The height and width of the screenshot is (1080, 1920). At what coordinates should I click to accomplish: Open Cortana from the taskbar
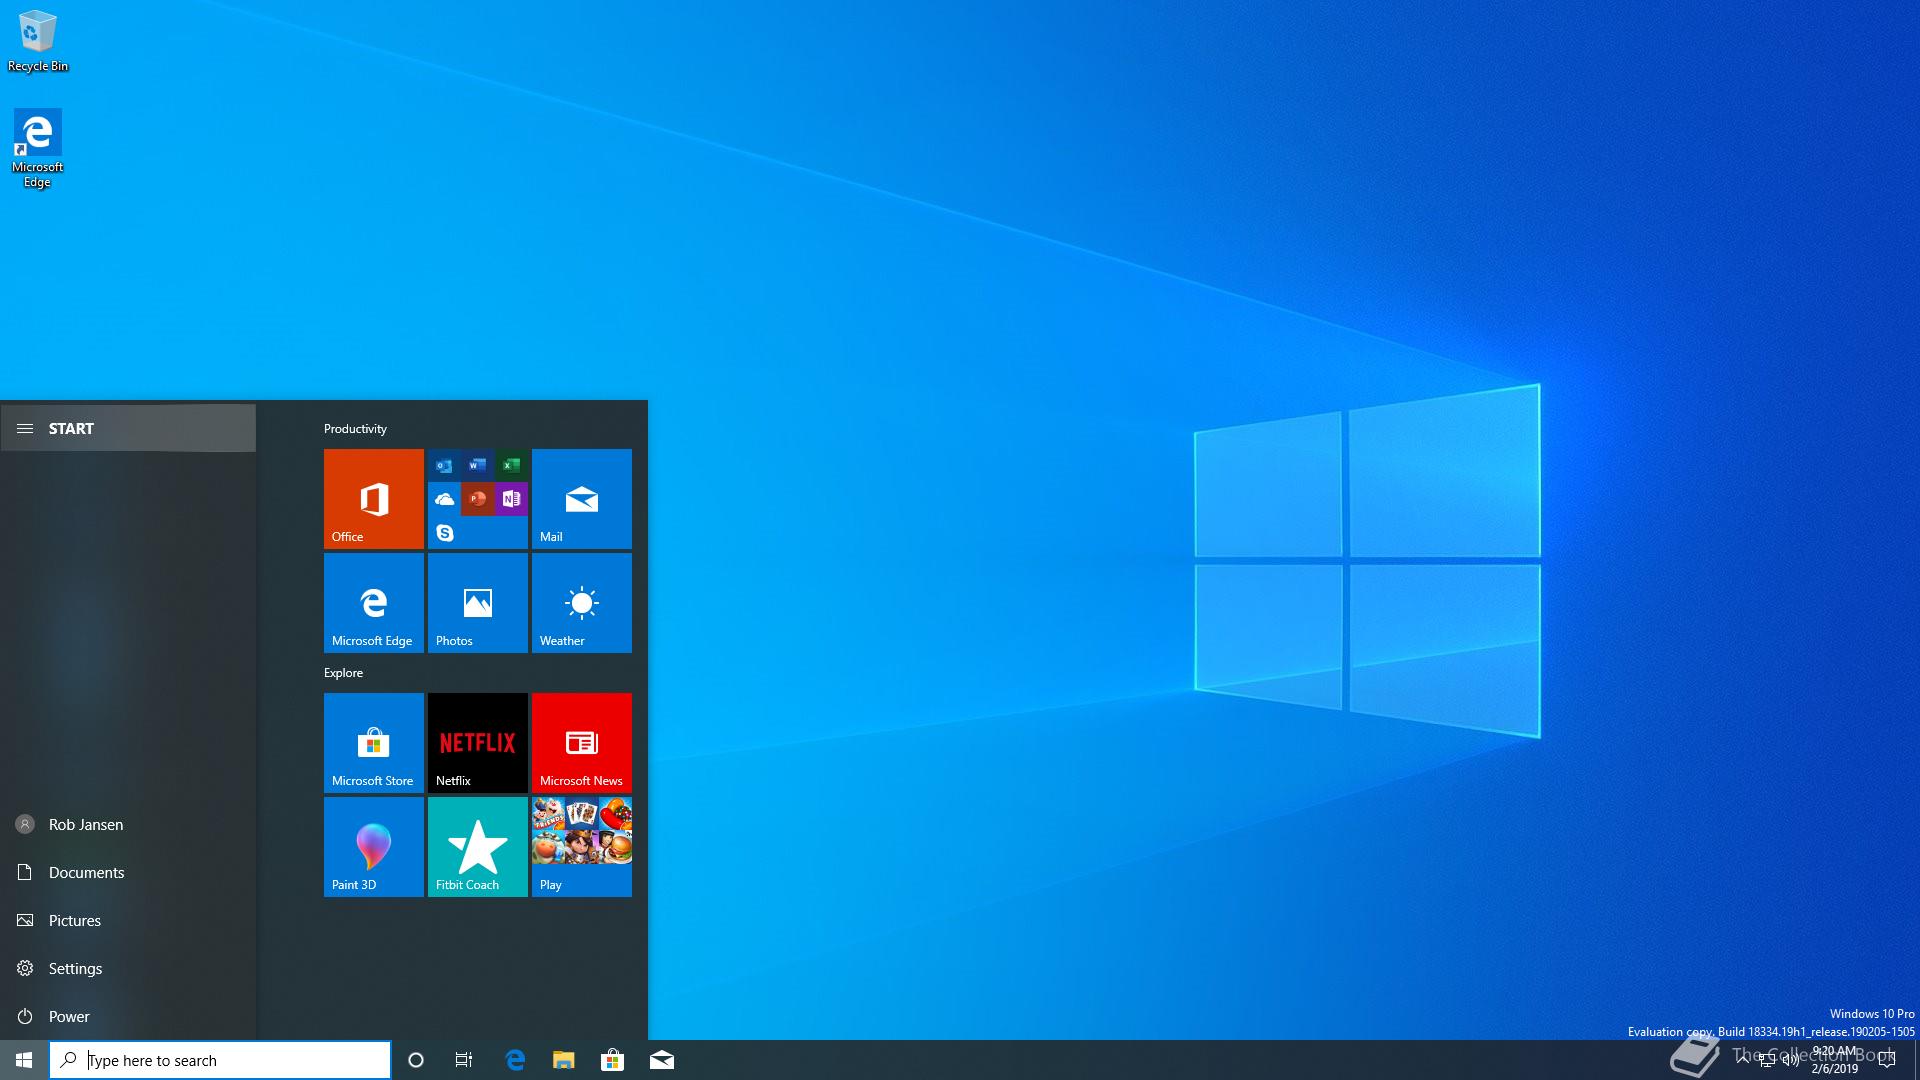416,1060
